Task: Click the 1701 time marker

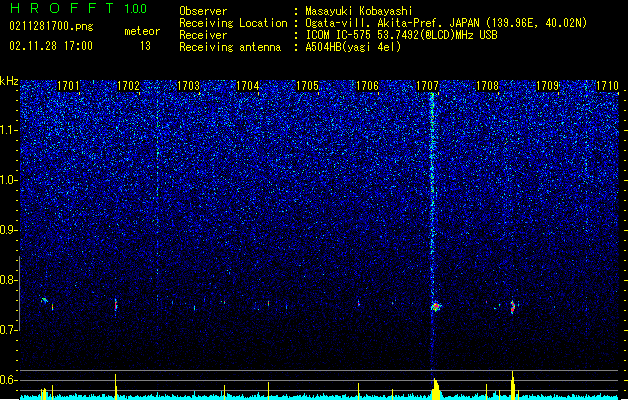Action: point(68,86)
